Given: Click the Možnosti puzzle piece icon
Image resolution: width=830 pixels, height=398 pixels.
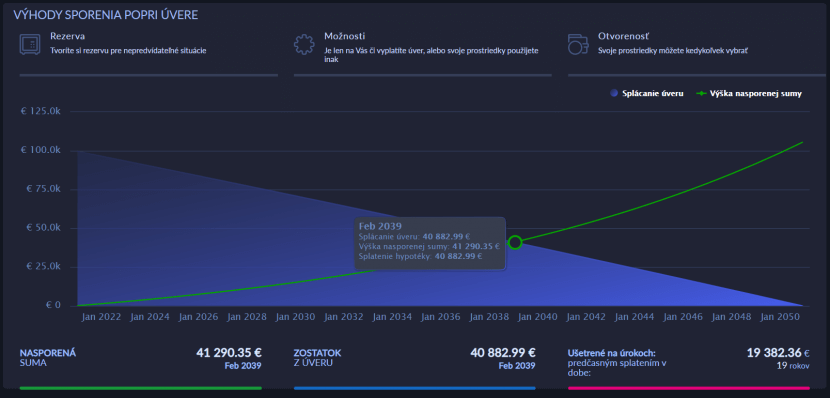Looking at the screenshot, I should (x=304, y=44).
